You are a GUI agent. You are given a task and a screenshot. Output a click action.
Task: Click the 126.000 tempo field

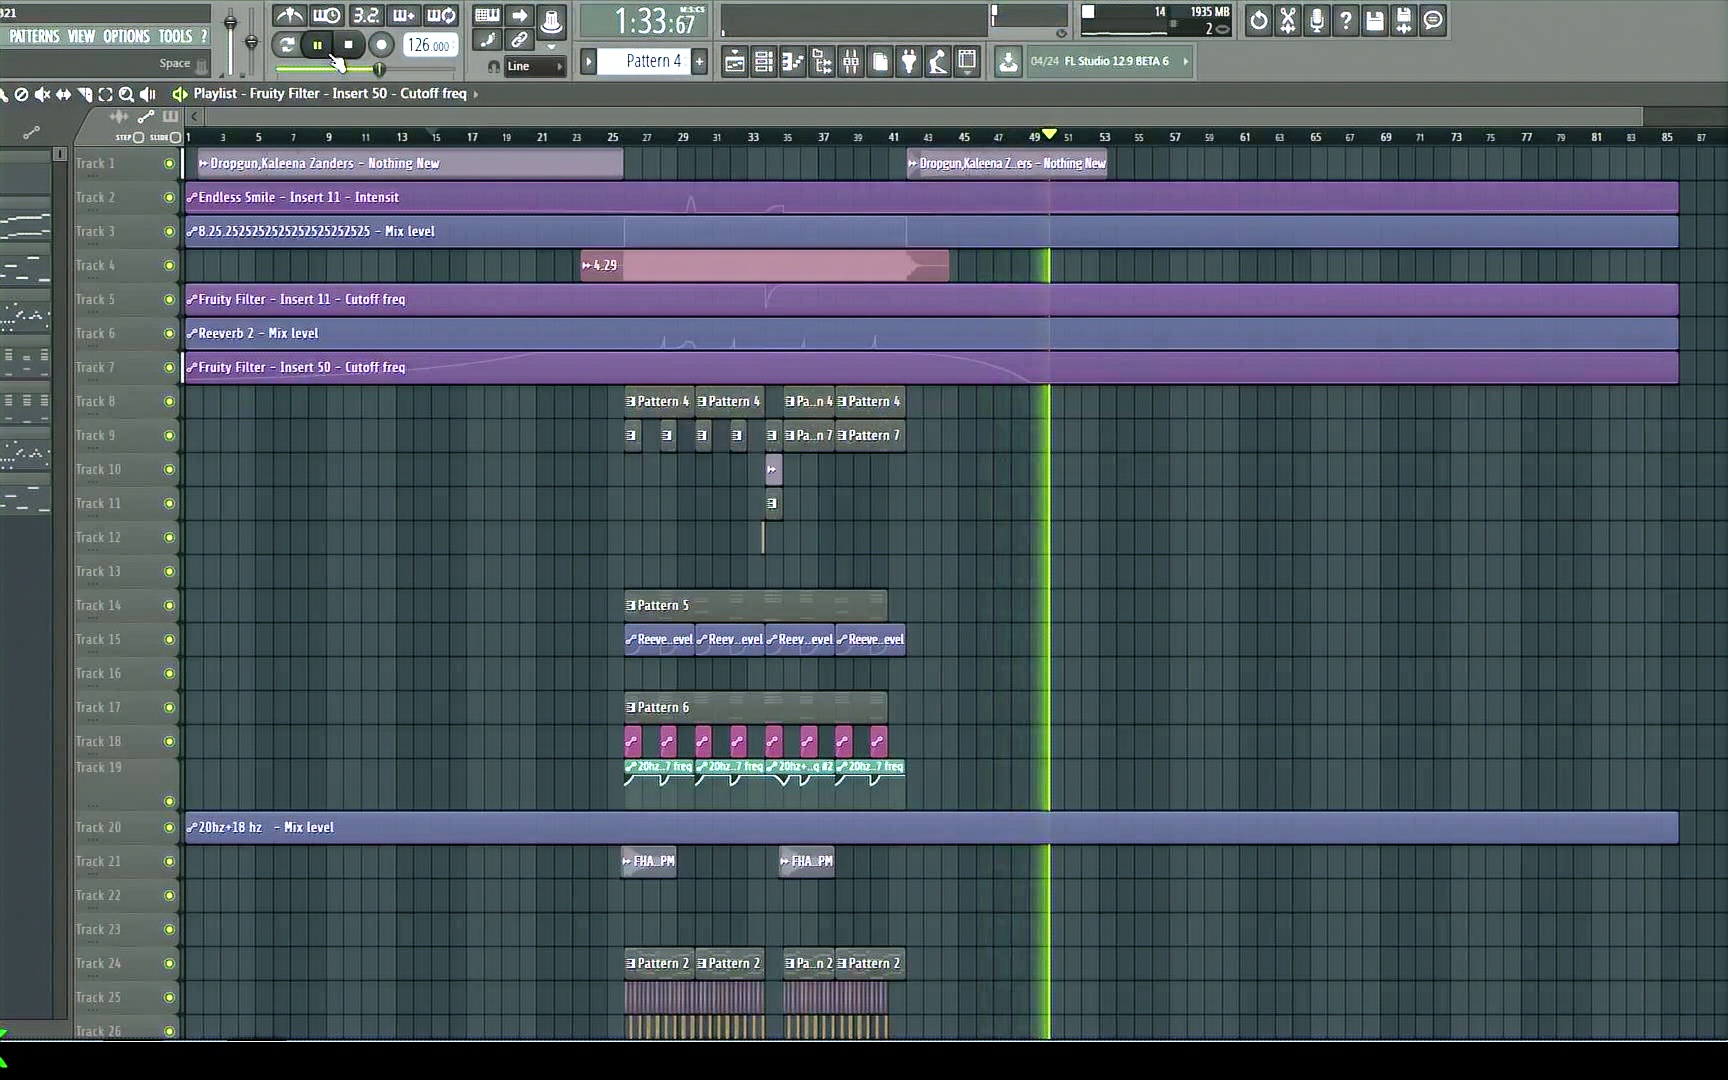coord(429,45)
